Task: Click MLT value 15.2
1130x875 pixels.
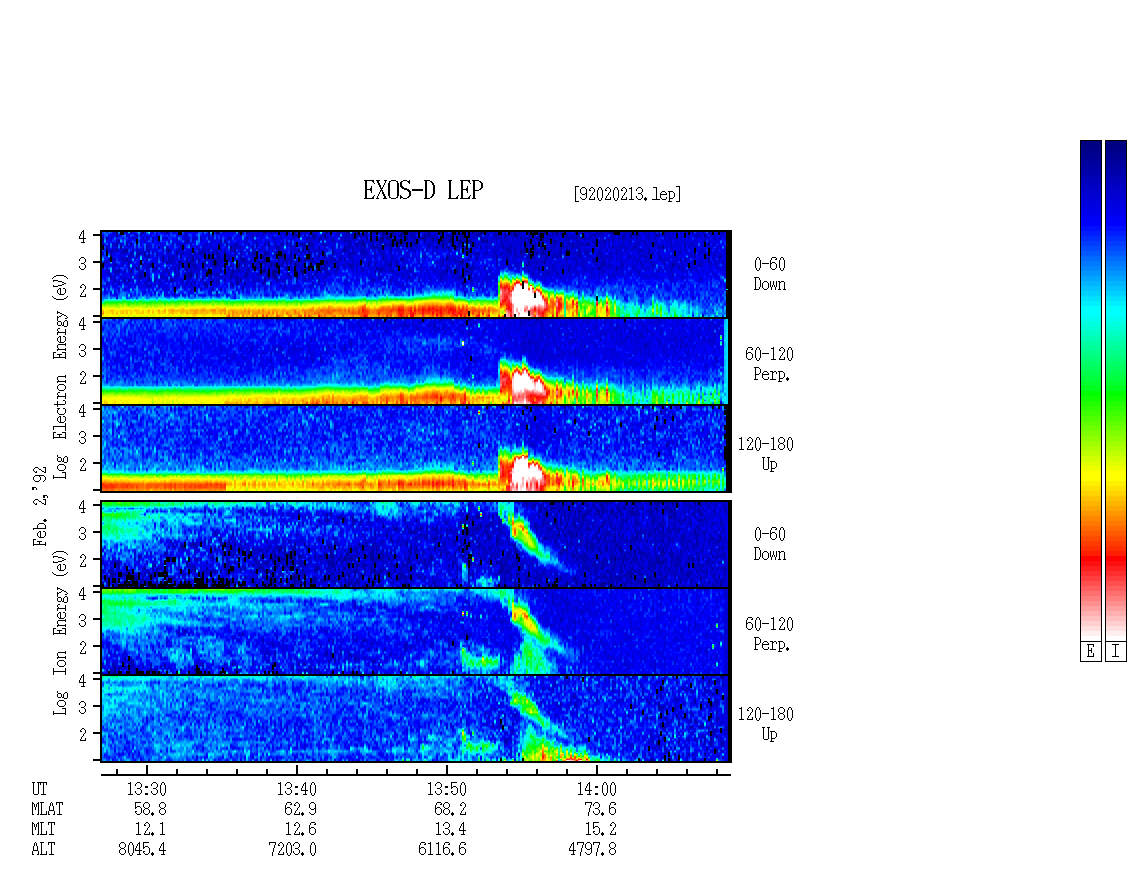Action: click(600, 829)
